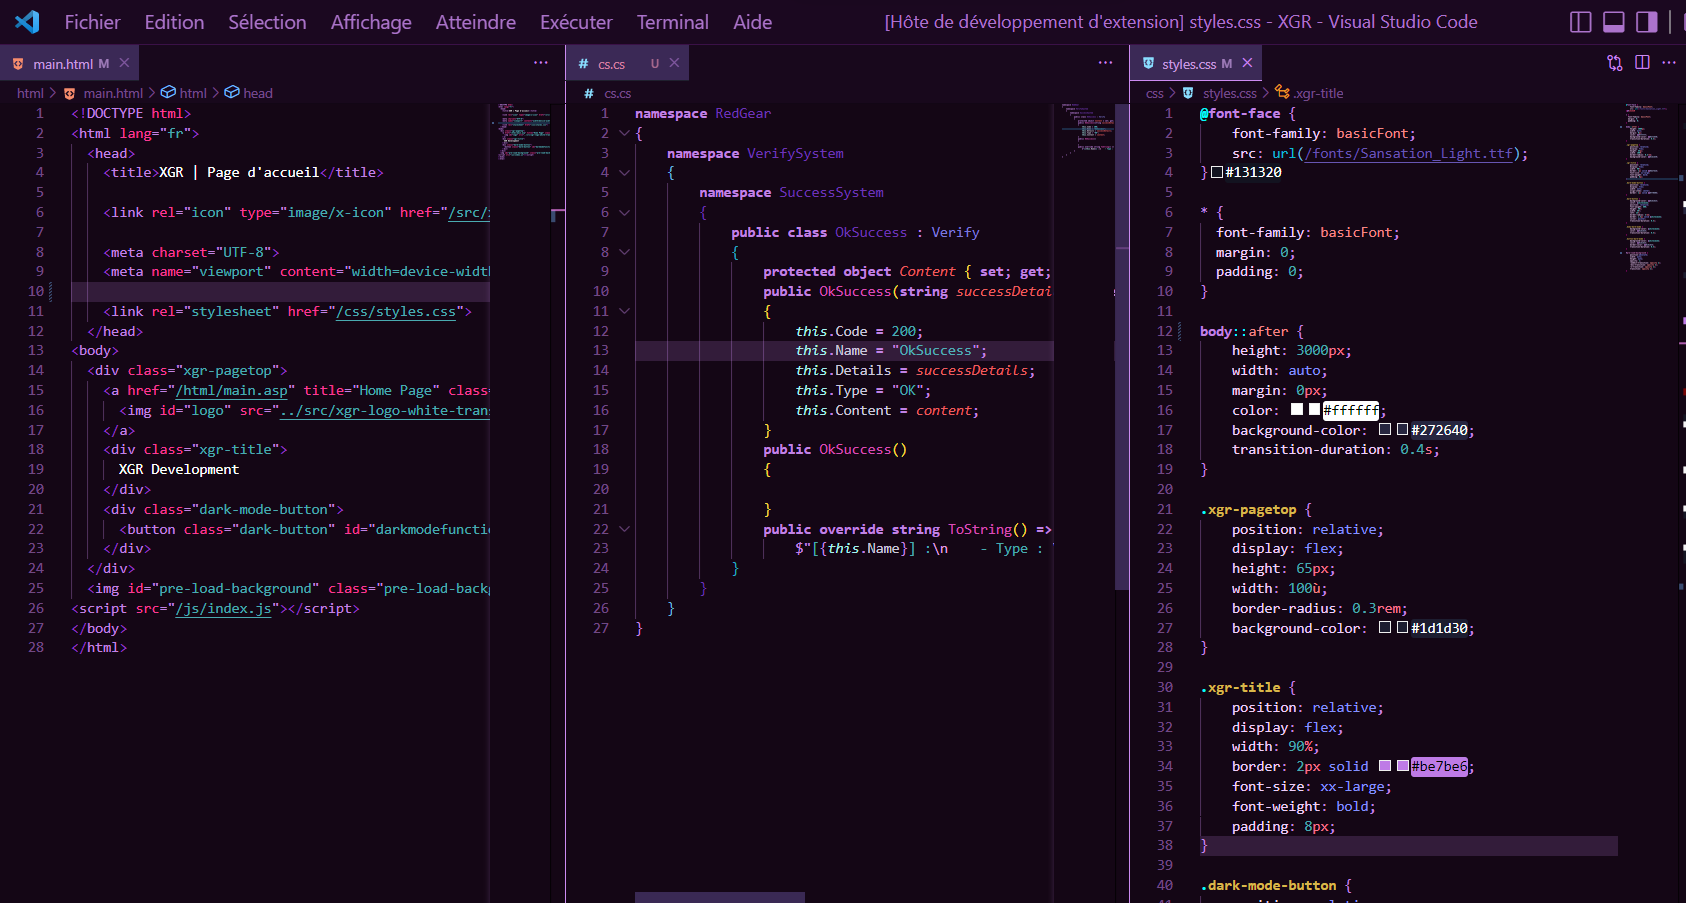The image size is (1686, 903).
Task: Open the Sélection menu
Action: pyautogui.click(x=267, y=22)
